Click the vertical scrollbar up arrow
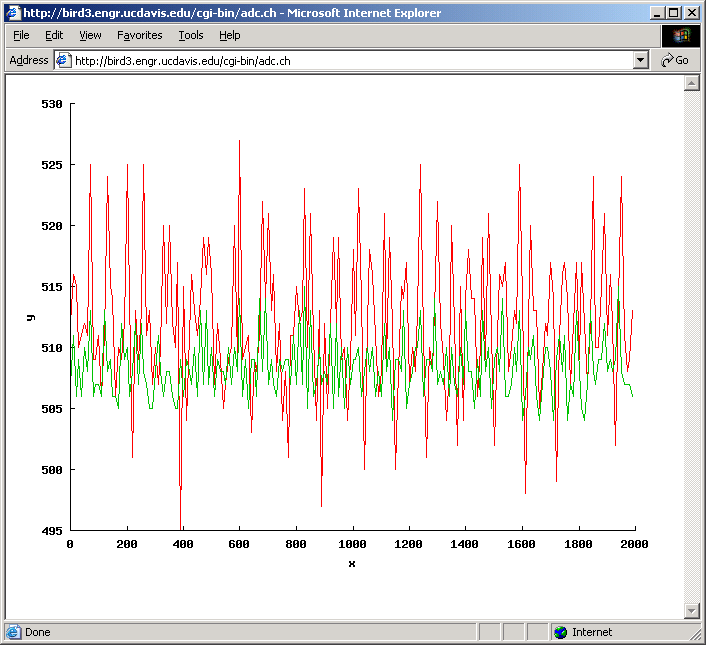706x645 pixels. [x=690, y=83]
